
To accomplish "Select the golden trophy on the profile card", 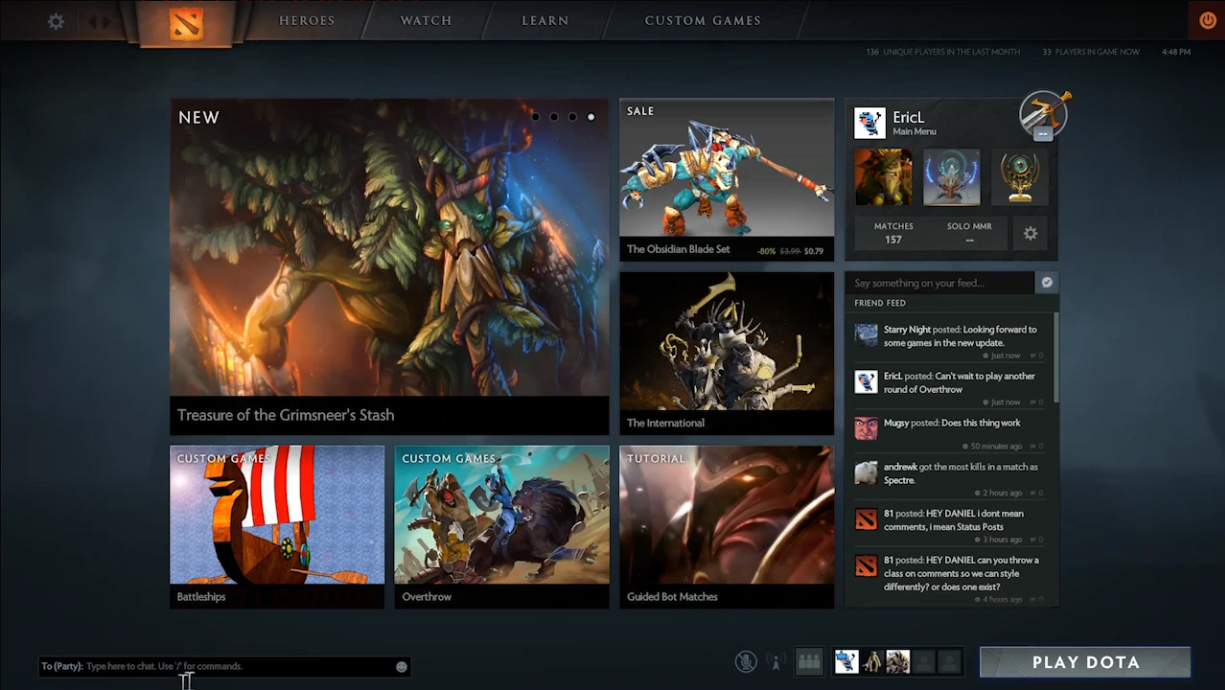I will point(1020,177).
